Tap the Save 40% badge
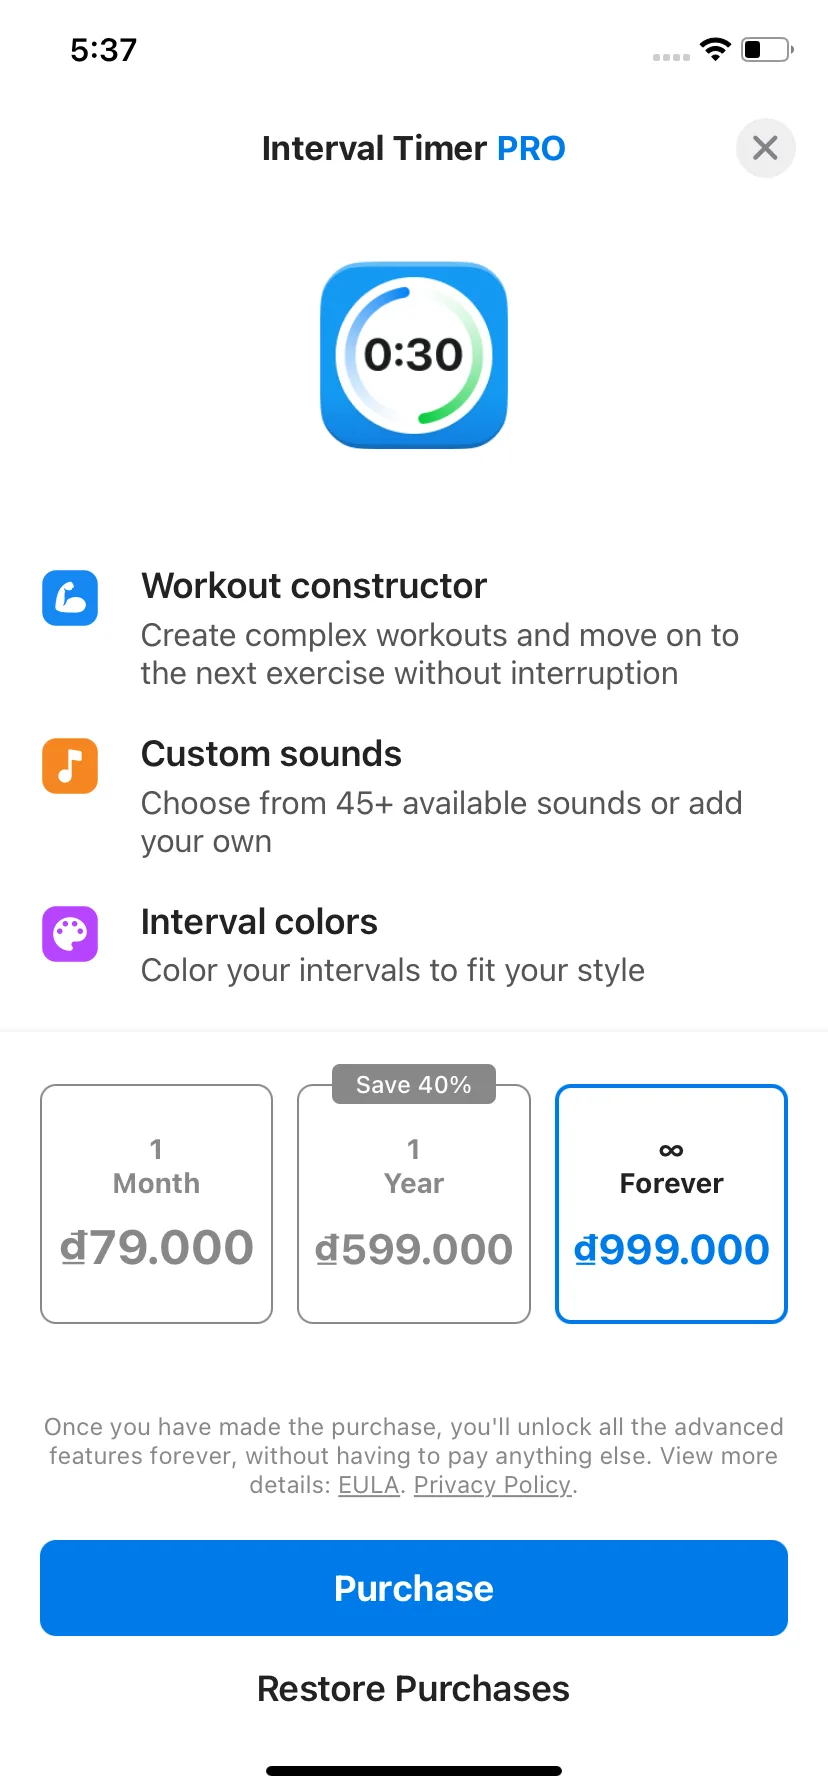Screen dimensions: 828x1792 pyautogui.click(x=414, y=1085)
